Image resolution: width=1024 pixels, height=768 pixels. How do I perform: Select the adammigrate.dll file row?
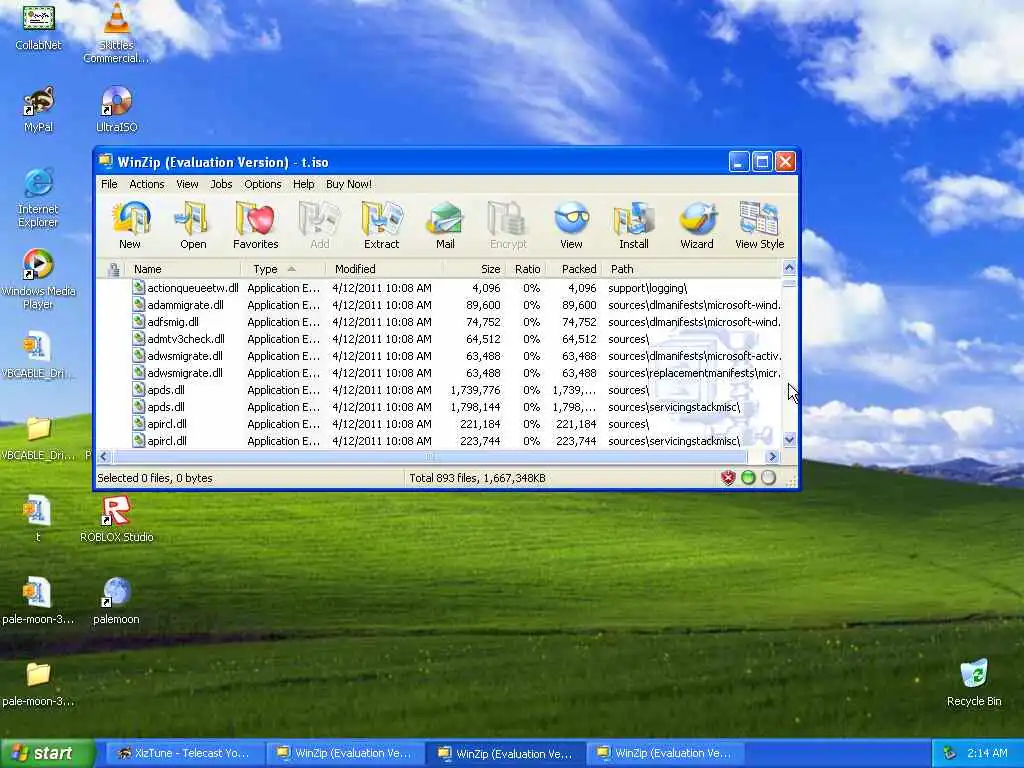439,305
